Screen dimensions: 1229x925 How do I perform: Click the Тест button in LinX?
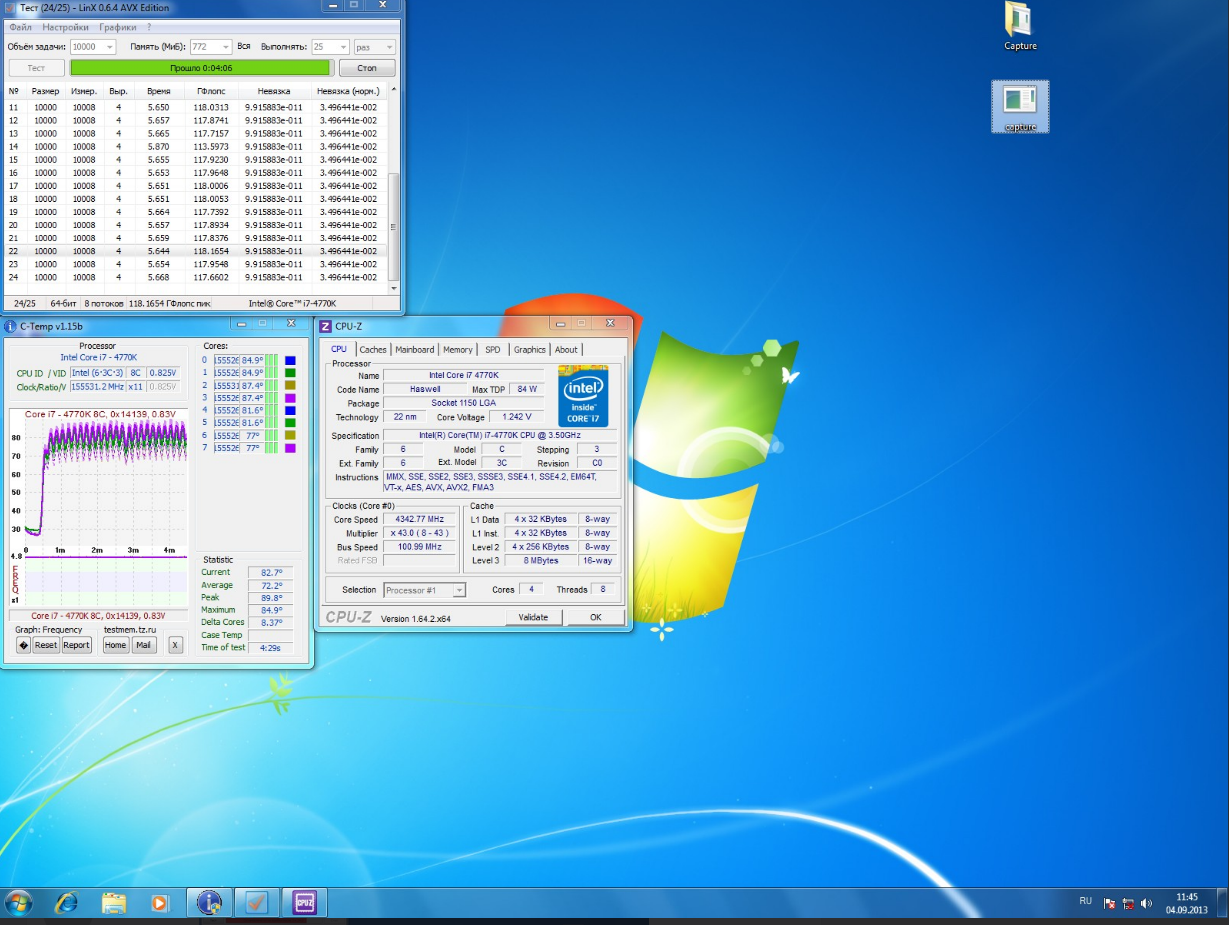36,68
